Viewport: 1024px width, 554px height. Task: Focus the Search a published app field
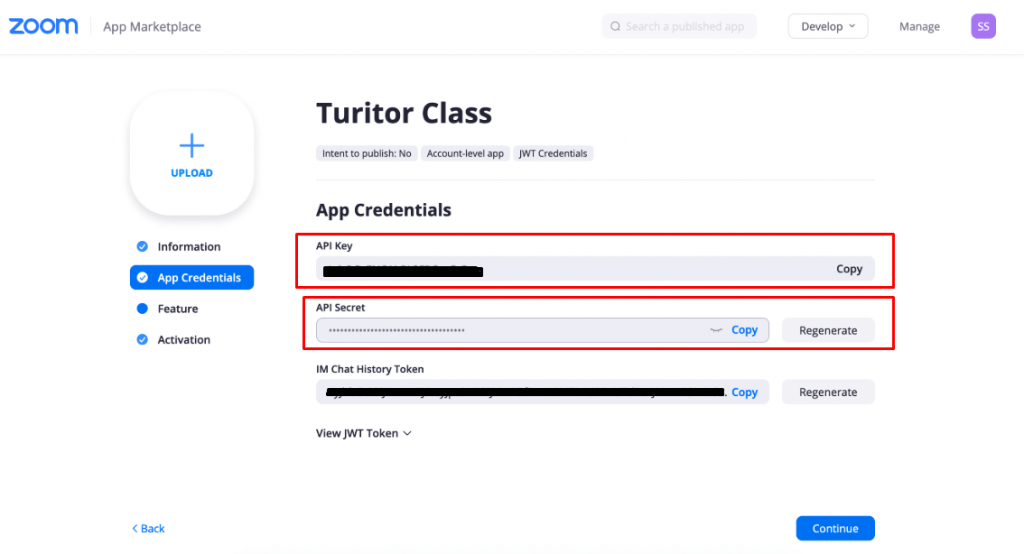[x=679, y=26]
